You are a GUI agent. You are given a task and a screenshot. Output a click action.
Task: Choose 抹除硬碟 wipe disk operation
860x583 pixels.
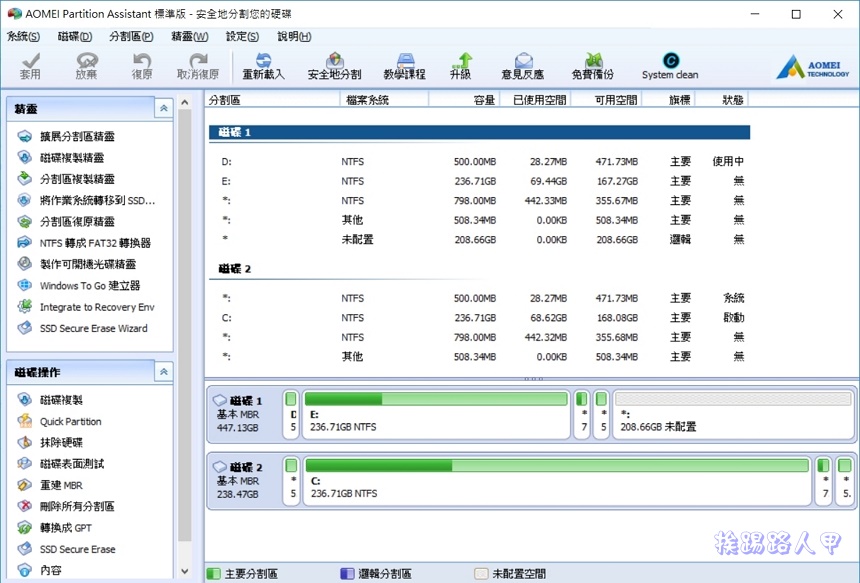click(x=50, y=442)
